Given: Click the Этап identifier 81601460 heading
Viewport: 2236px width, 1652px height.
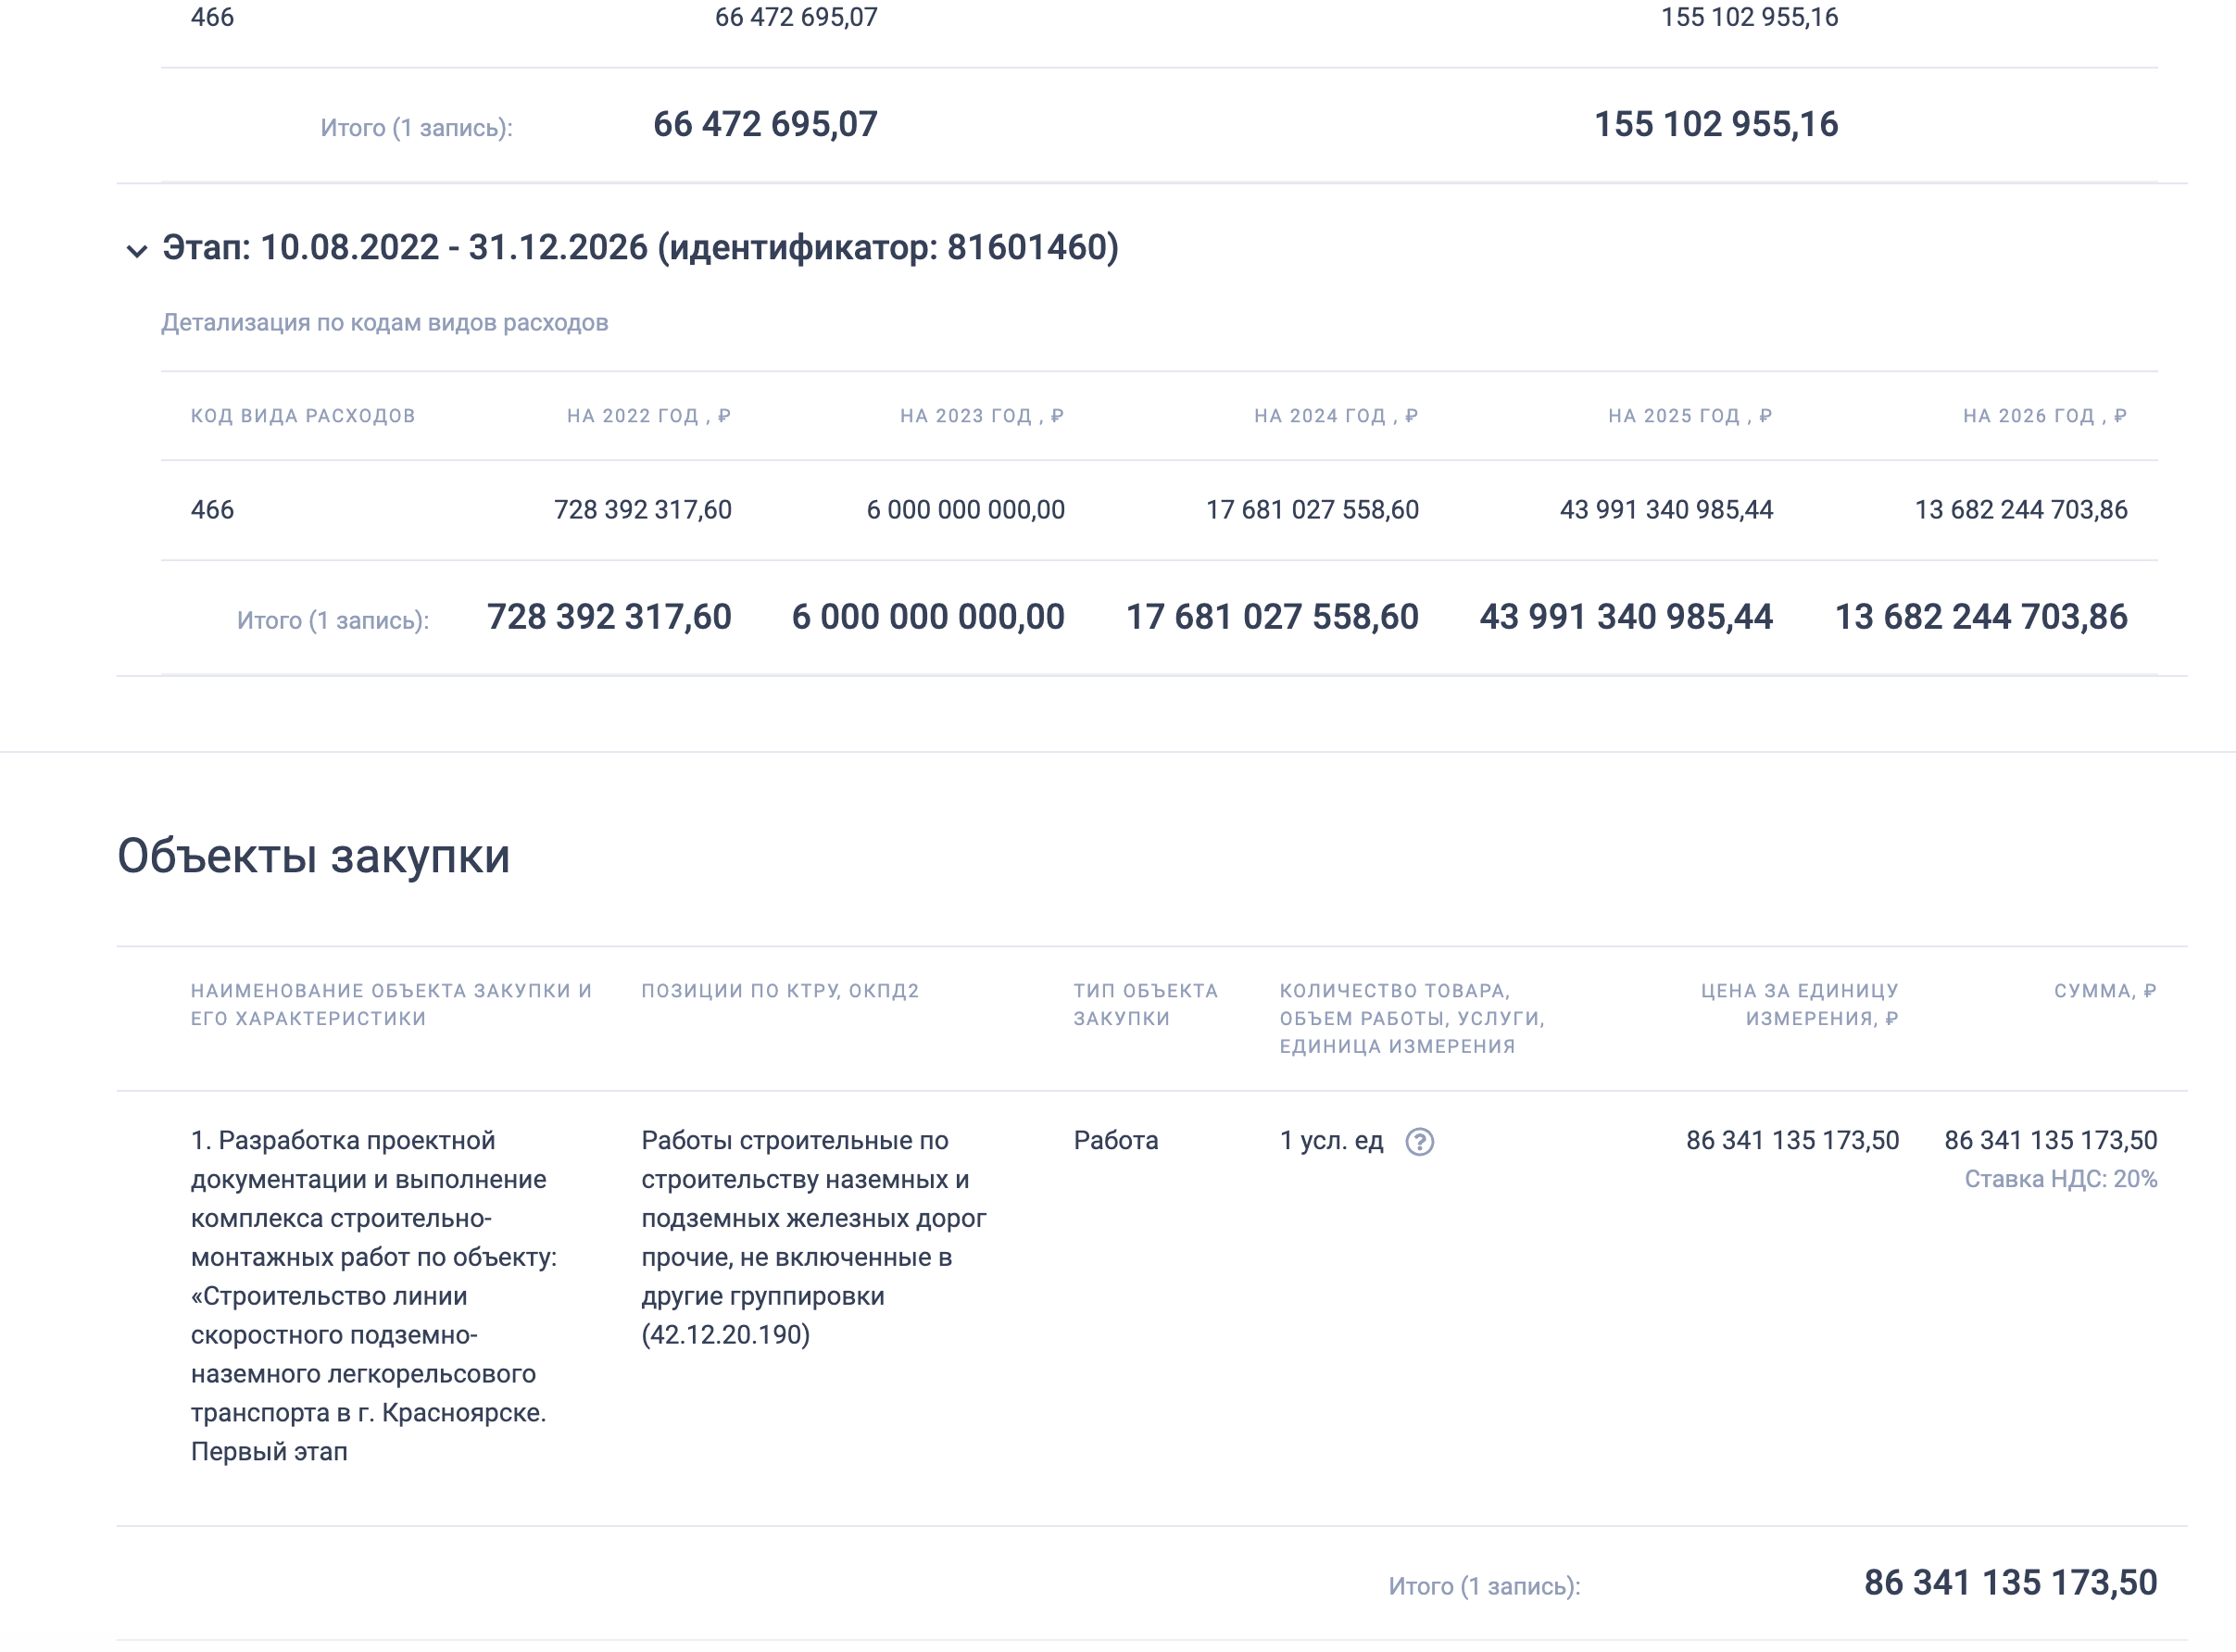Looking at the screenshot, I should [640, 247].
